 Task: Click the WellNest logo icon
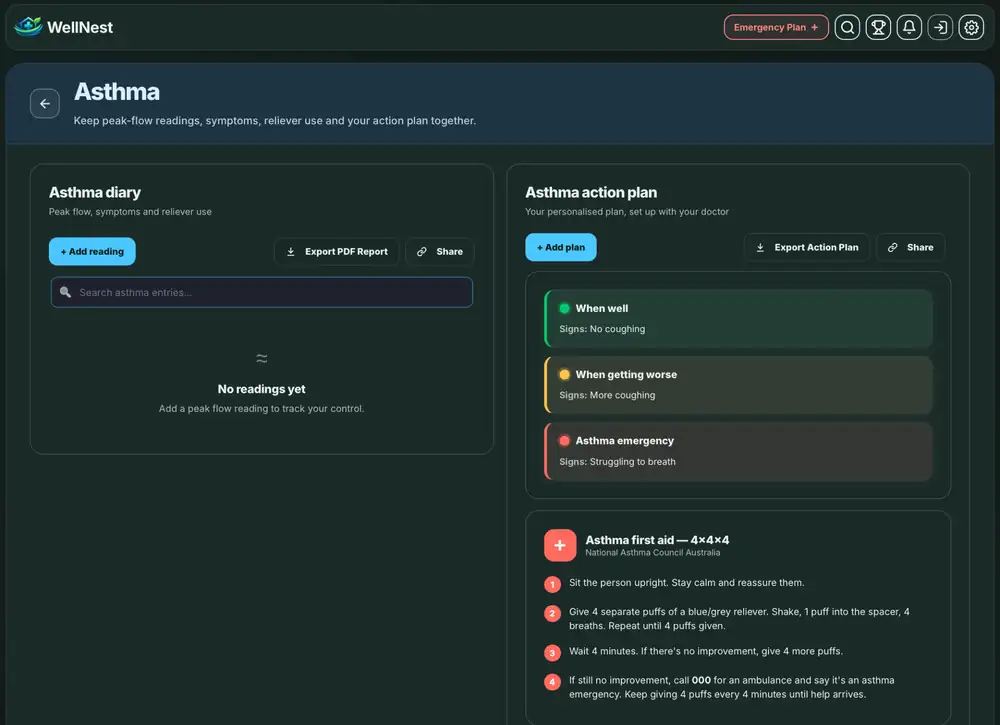pos(28,27)
